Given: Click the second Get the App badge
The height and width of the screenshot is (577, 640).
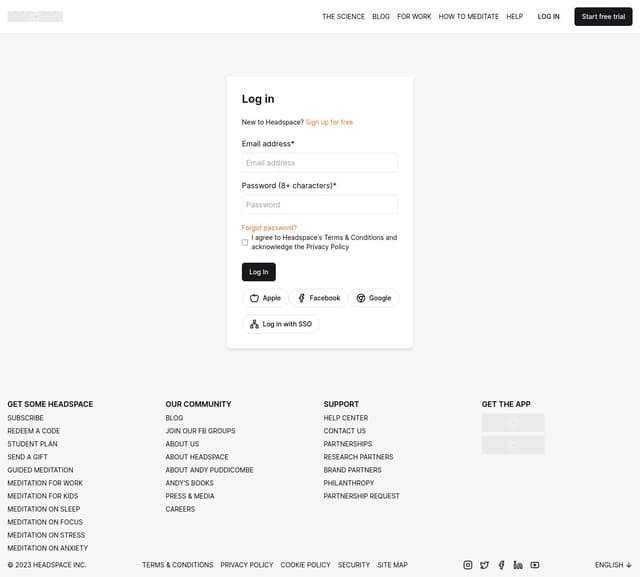Looking at the screenshot, I should tap(513, 445).
